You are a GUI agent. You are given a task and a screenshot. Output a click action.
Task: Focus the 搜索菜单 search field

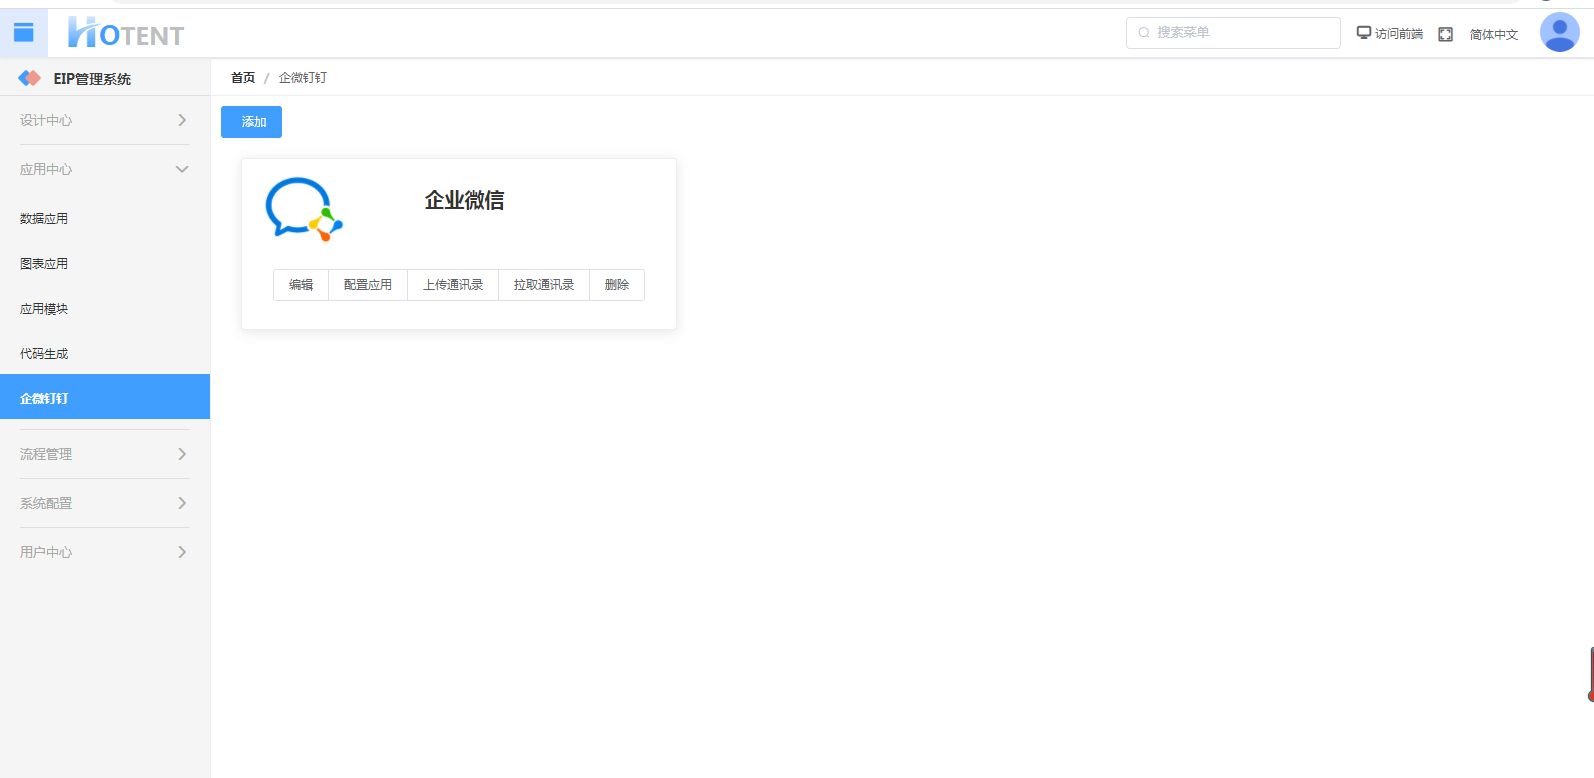click(x=1233, y=33)
